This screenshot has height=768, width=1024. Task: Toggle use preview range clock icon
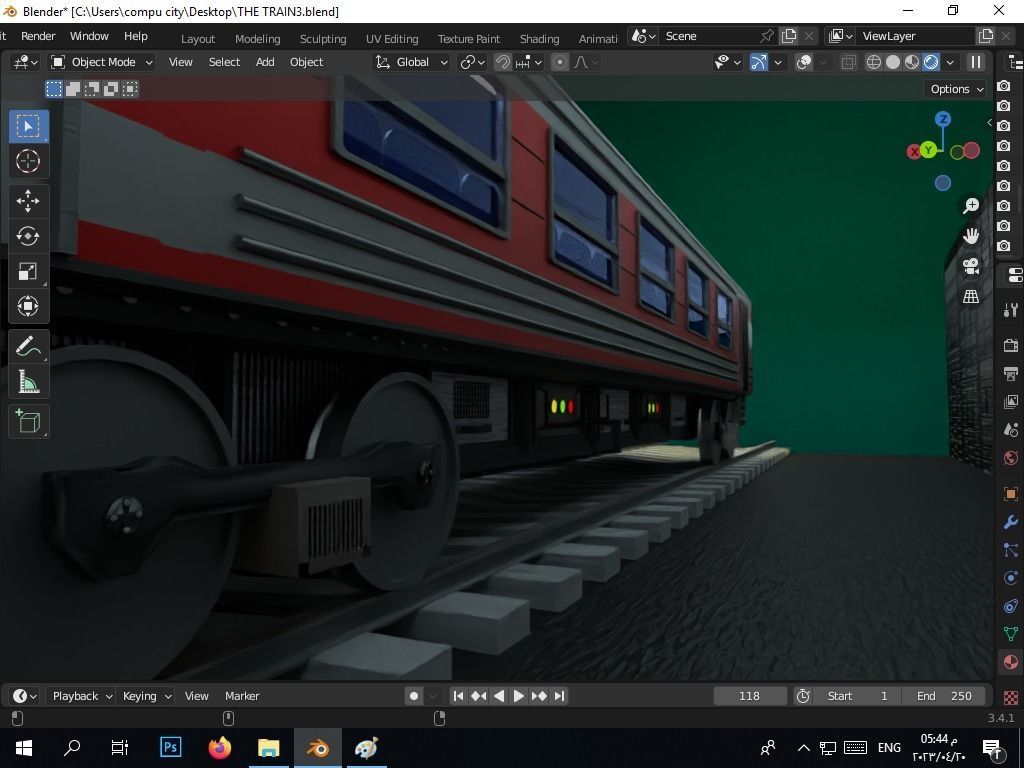tap(803, 696)
